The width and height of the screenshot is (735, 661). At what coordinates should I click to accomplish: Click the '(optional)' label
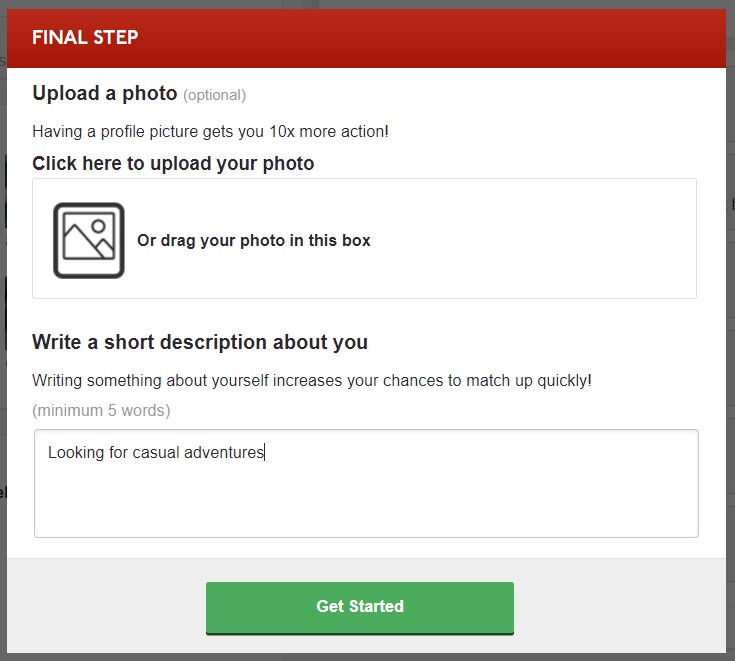[x=214, y=95]
